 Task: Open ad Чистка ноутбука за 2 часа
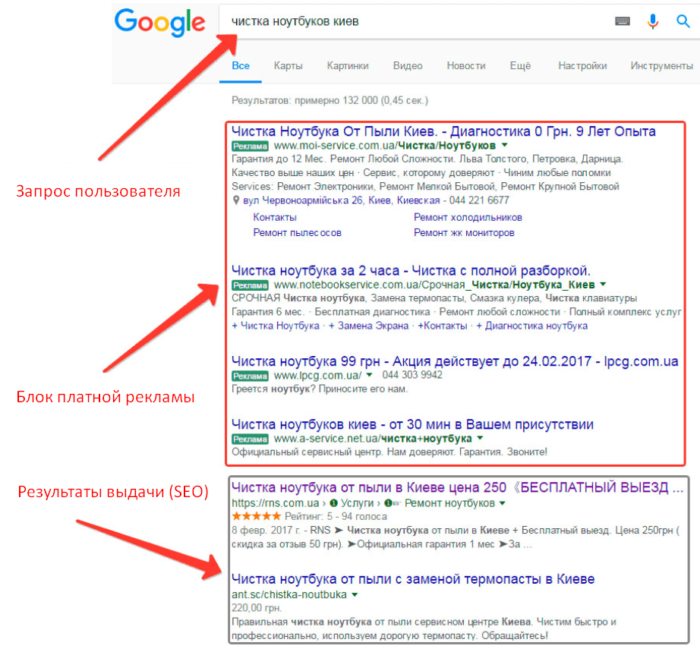click(411, 271)
